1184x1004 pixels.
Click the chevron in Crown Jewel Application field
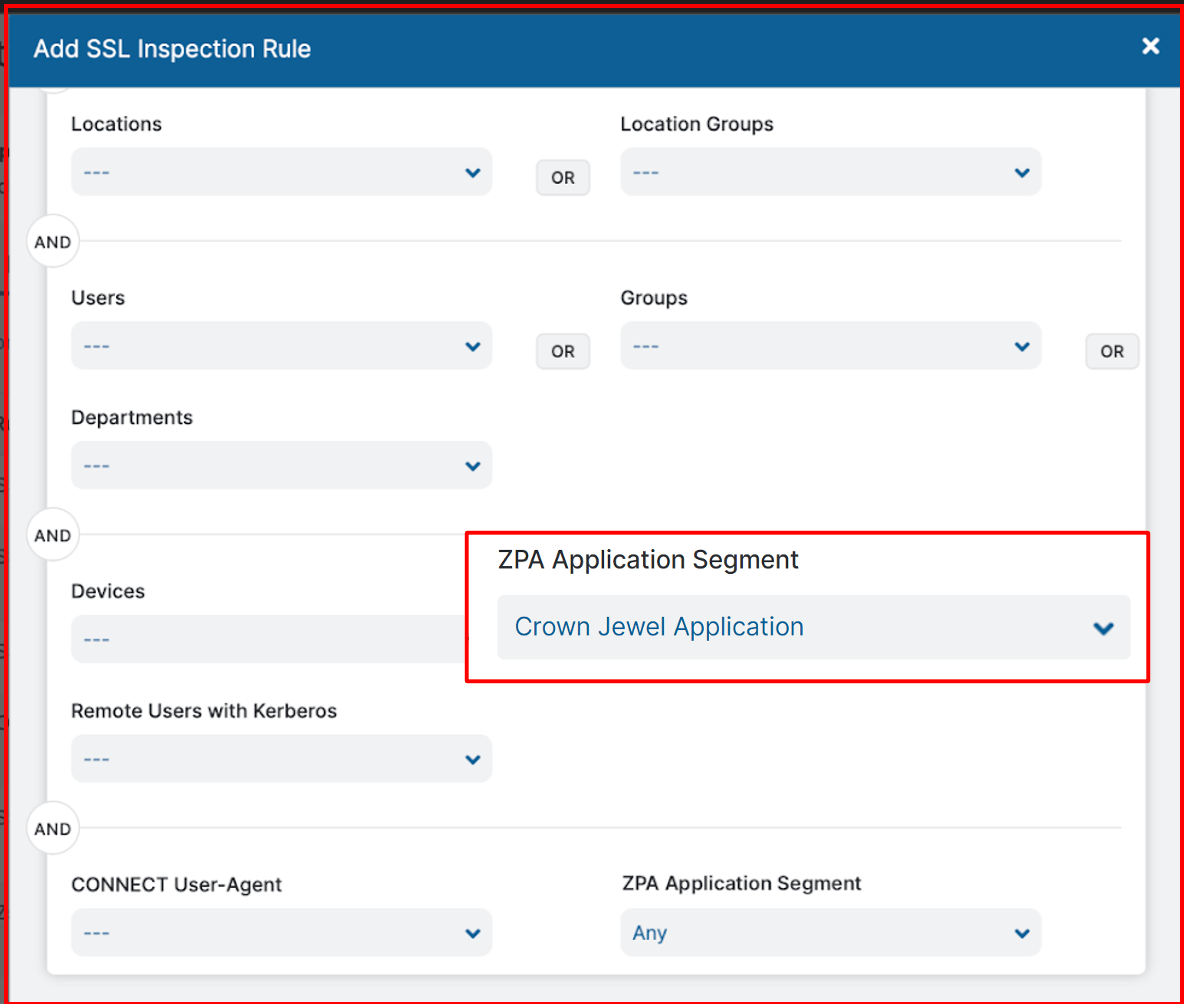pos(1103,628)
